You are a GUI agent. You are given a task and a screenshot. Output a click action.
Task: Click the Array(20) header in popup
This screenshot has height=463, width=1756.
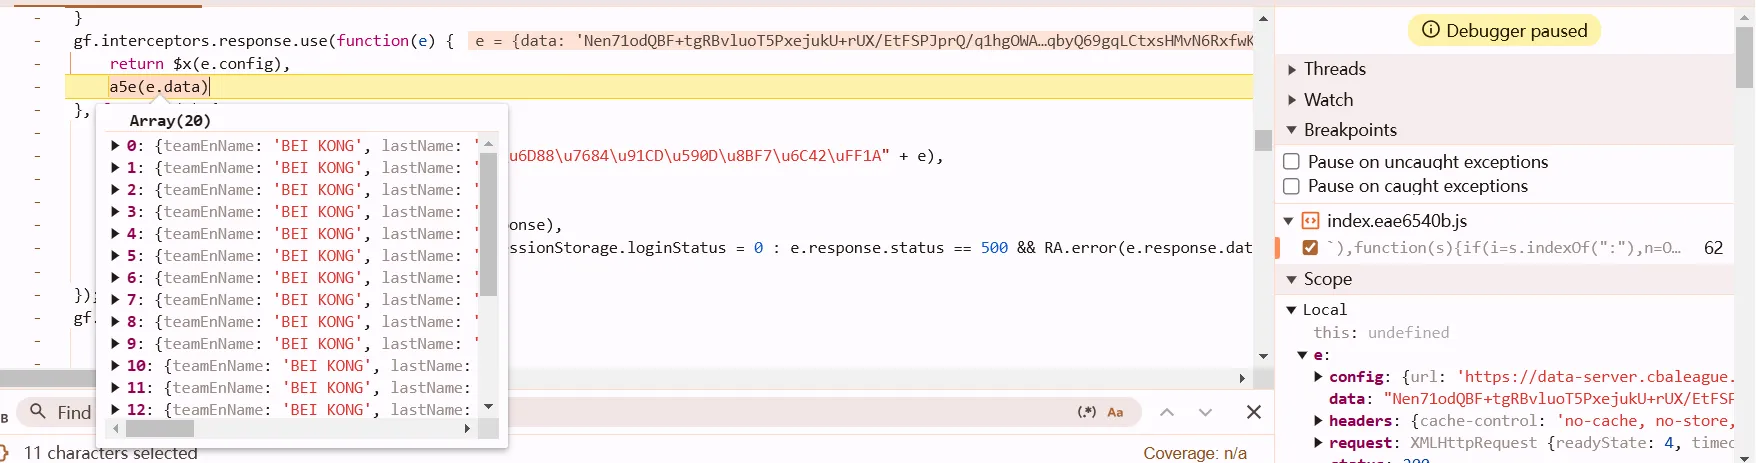(x=170, y=121)
